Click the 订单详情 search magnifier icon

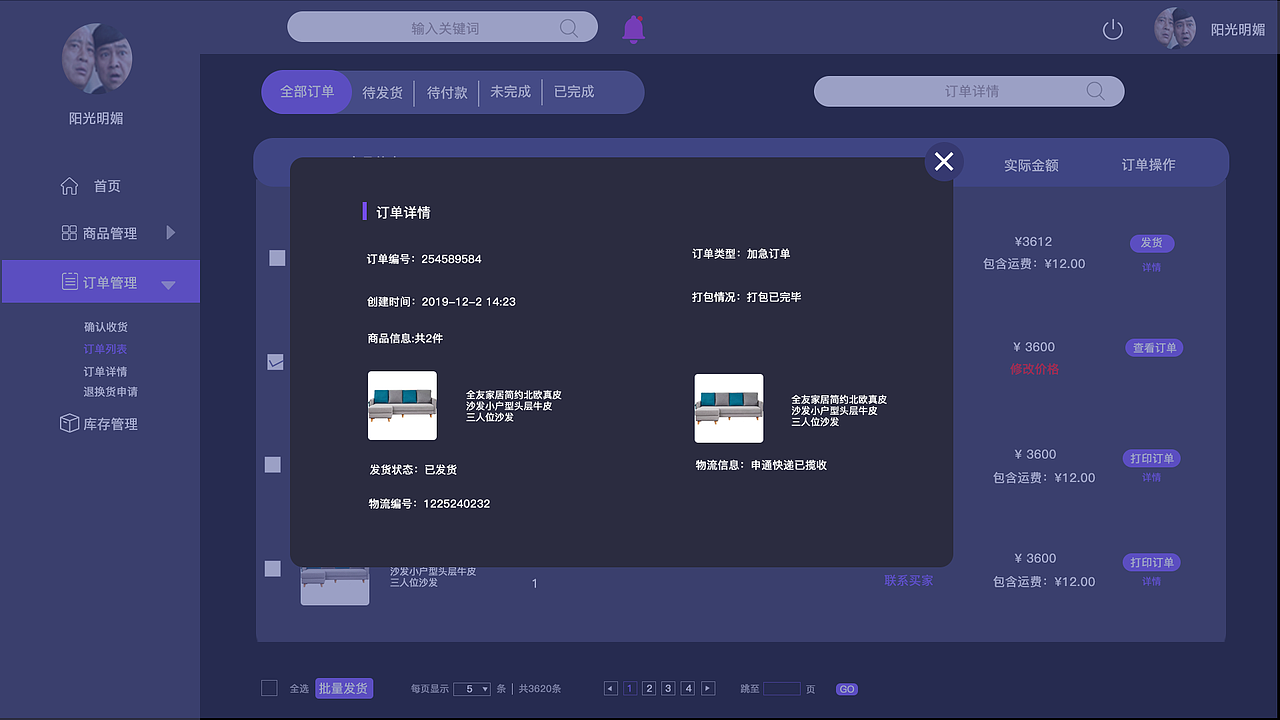(1095, 91)
